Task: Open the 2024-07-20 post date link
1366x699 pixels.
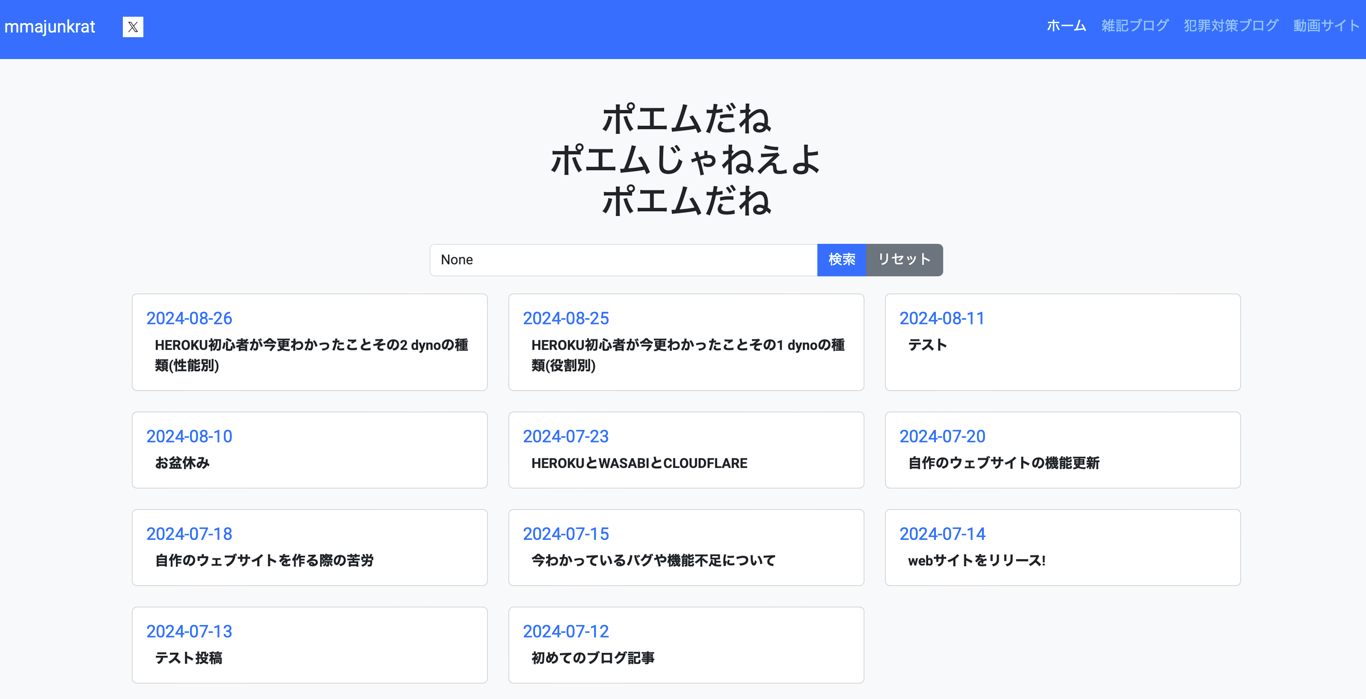Action: click(x=942, y=436)
